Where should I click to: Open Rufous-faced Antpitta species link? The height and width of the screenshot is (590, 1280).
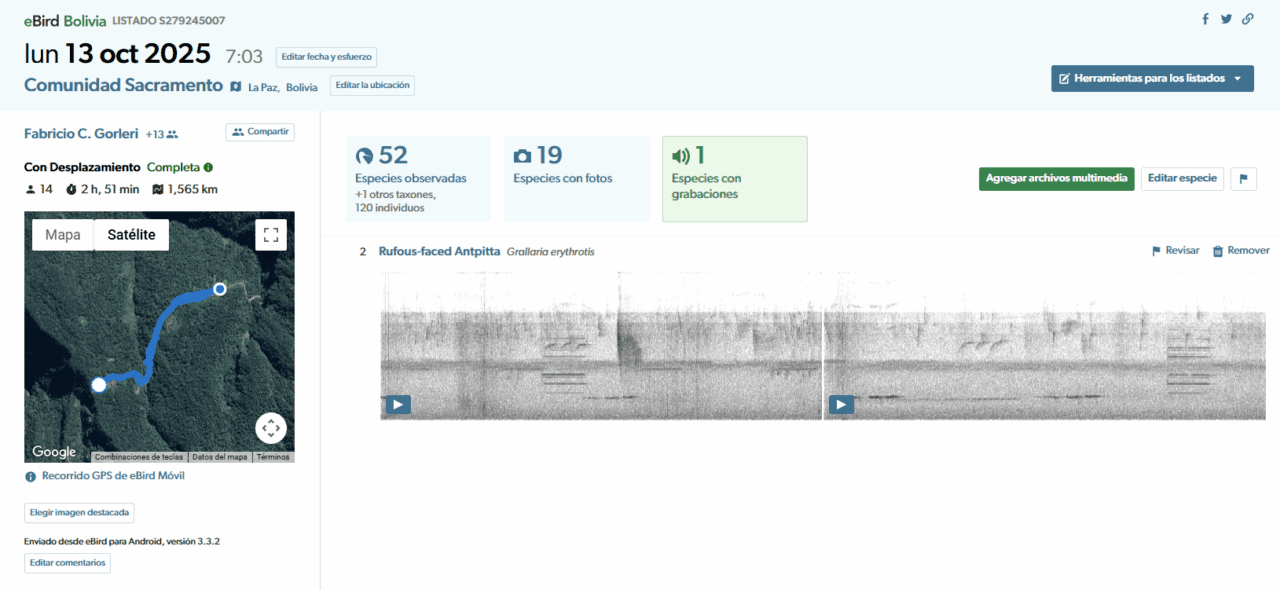pos(439,252)
